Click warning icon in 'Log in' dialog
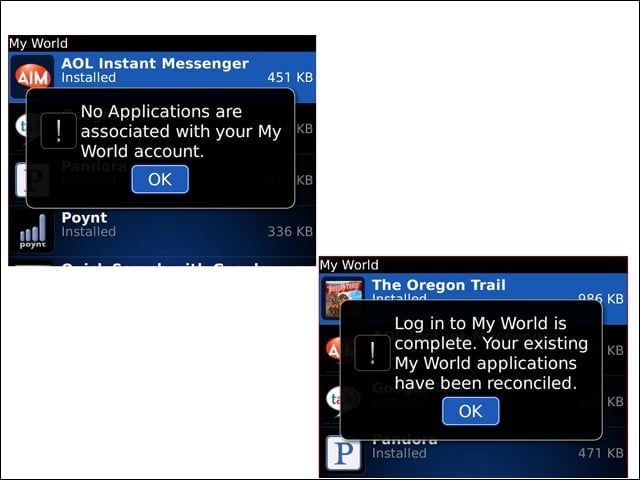 coord(372,353)
